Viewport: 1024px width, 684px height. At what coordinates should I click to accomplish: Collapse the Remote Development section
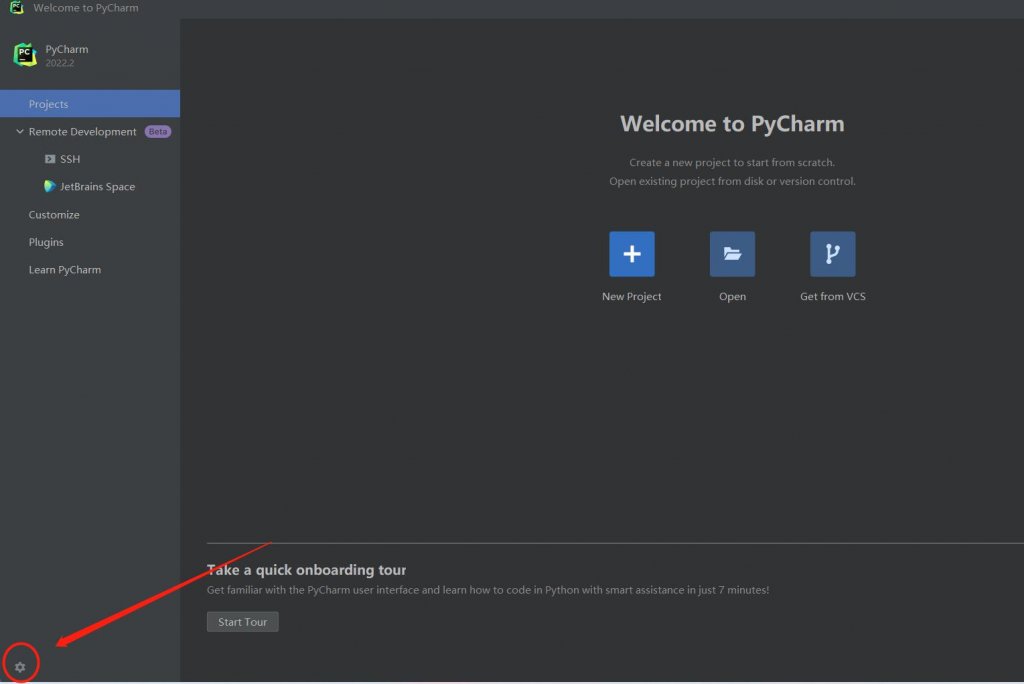pyautogui.click(x=20, y=131)
